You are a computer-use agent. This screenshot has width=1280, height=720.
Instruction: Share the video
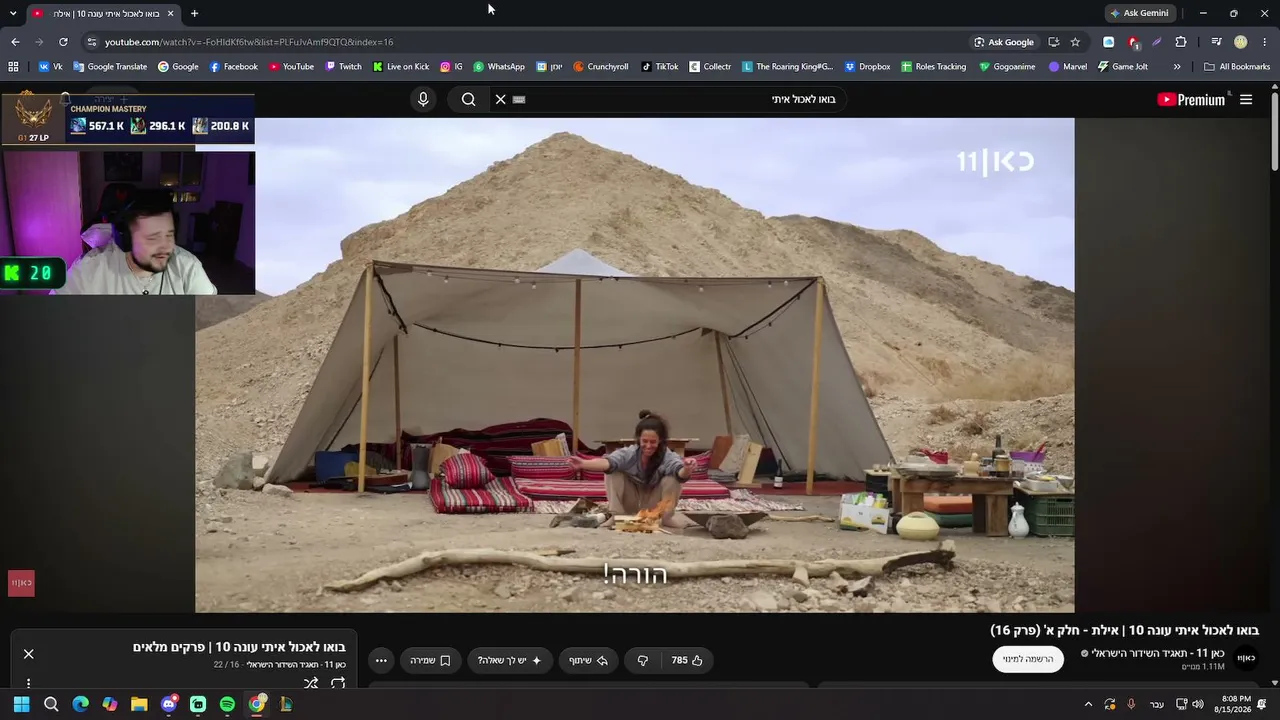[x=588, y=660]
